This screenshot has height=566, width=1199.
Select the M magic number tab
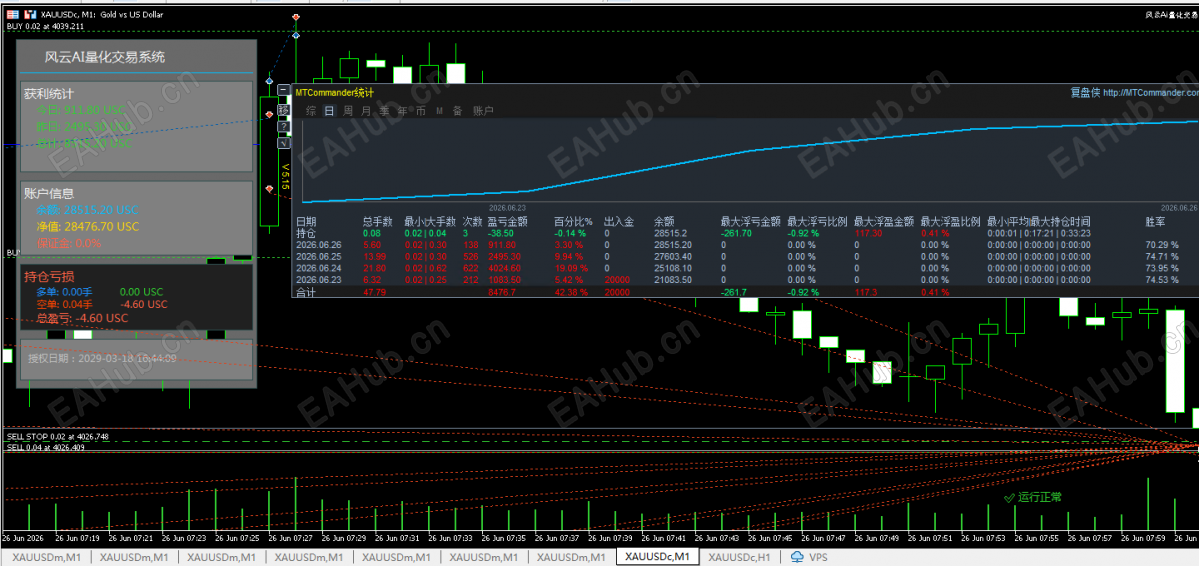(440, 111)
